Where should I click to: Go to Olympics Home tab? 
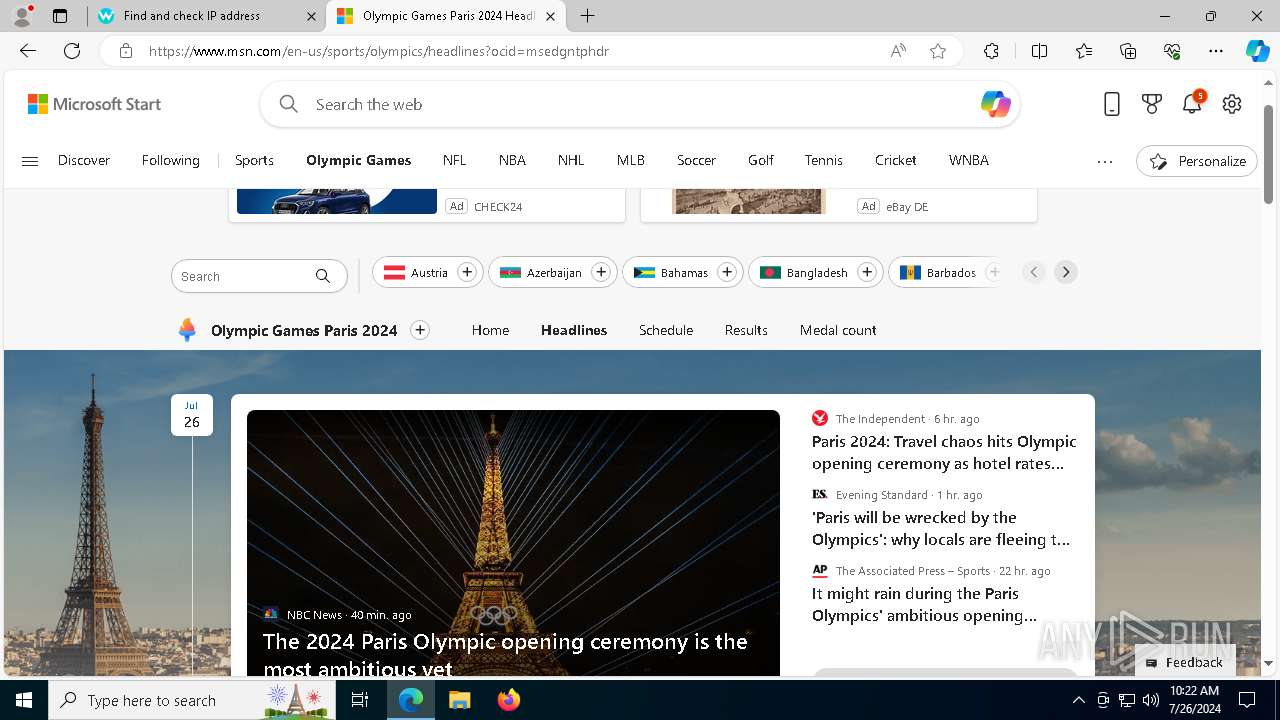coord(490,330)
